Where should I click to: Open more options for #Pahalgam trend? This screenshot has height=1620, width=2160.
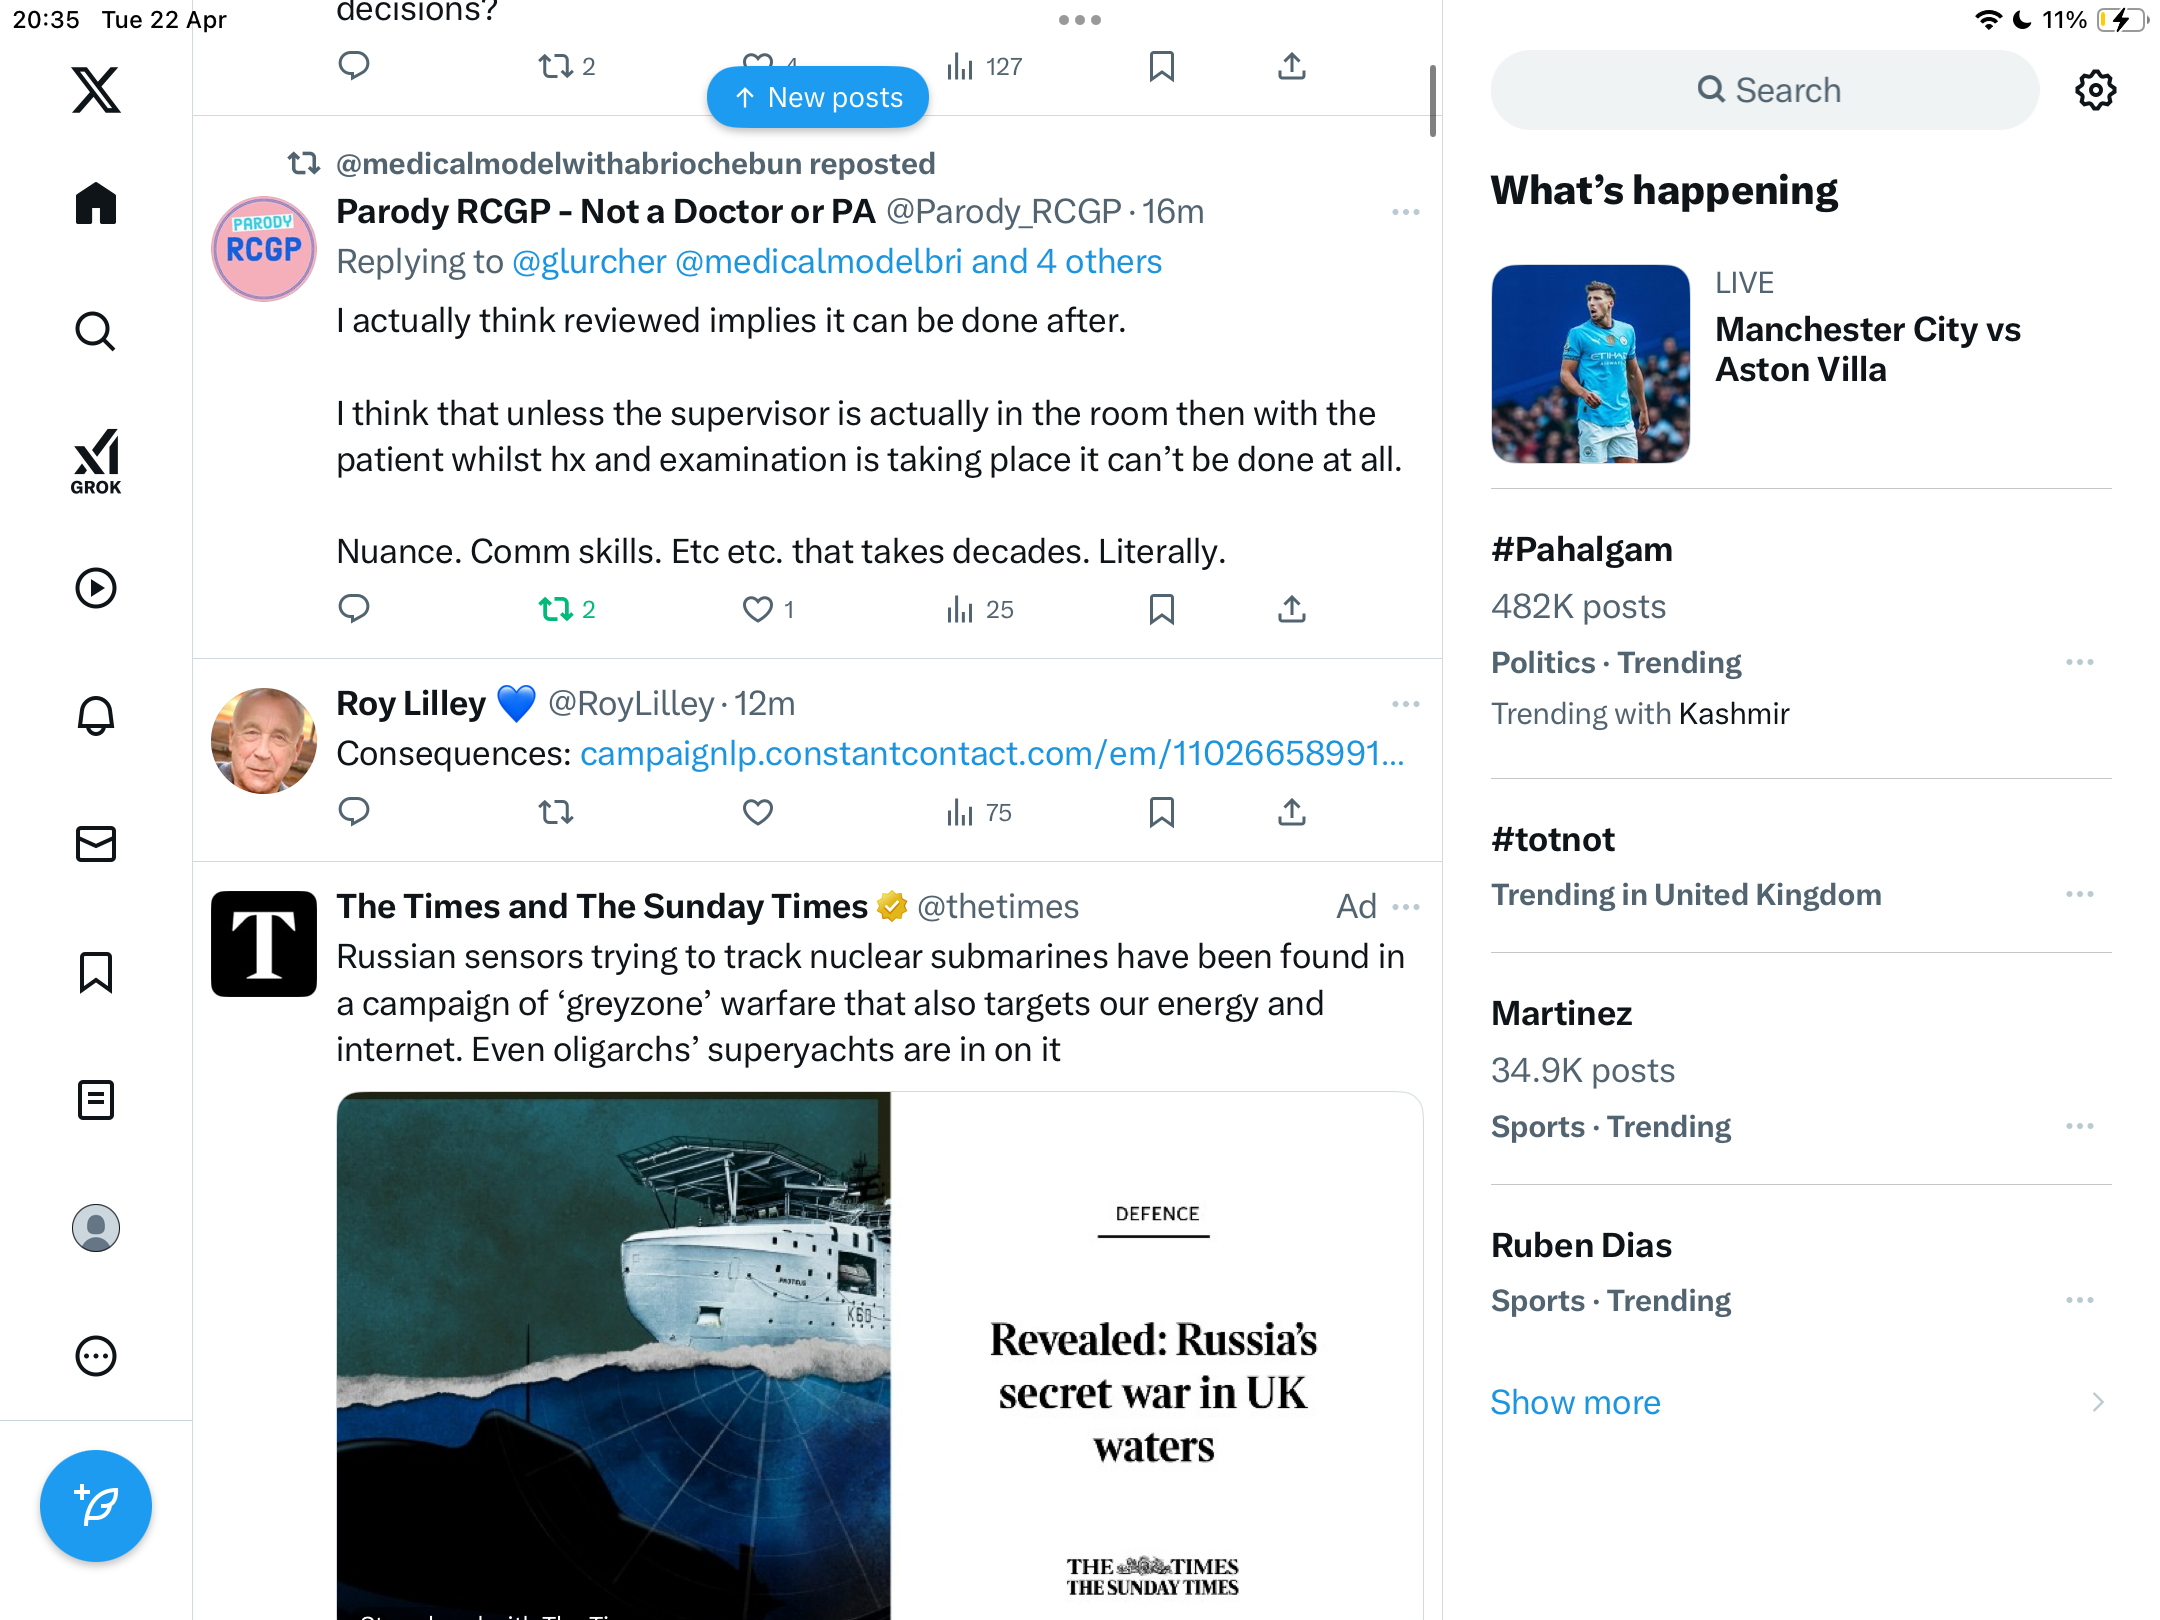(x=2080, y=662)
